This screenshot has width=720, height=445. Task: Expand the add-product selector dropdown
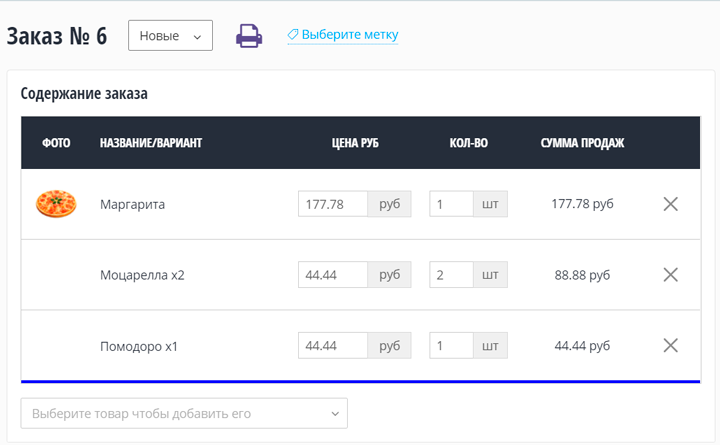(x=184, y=413)
